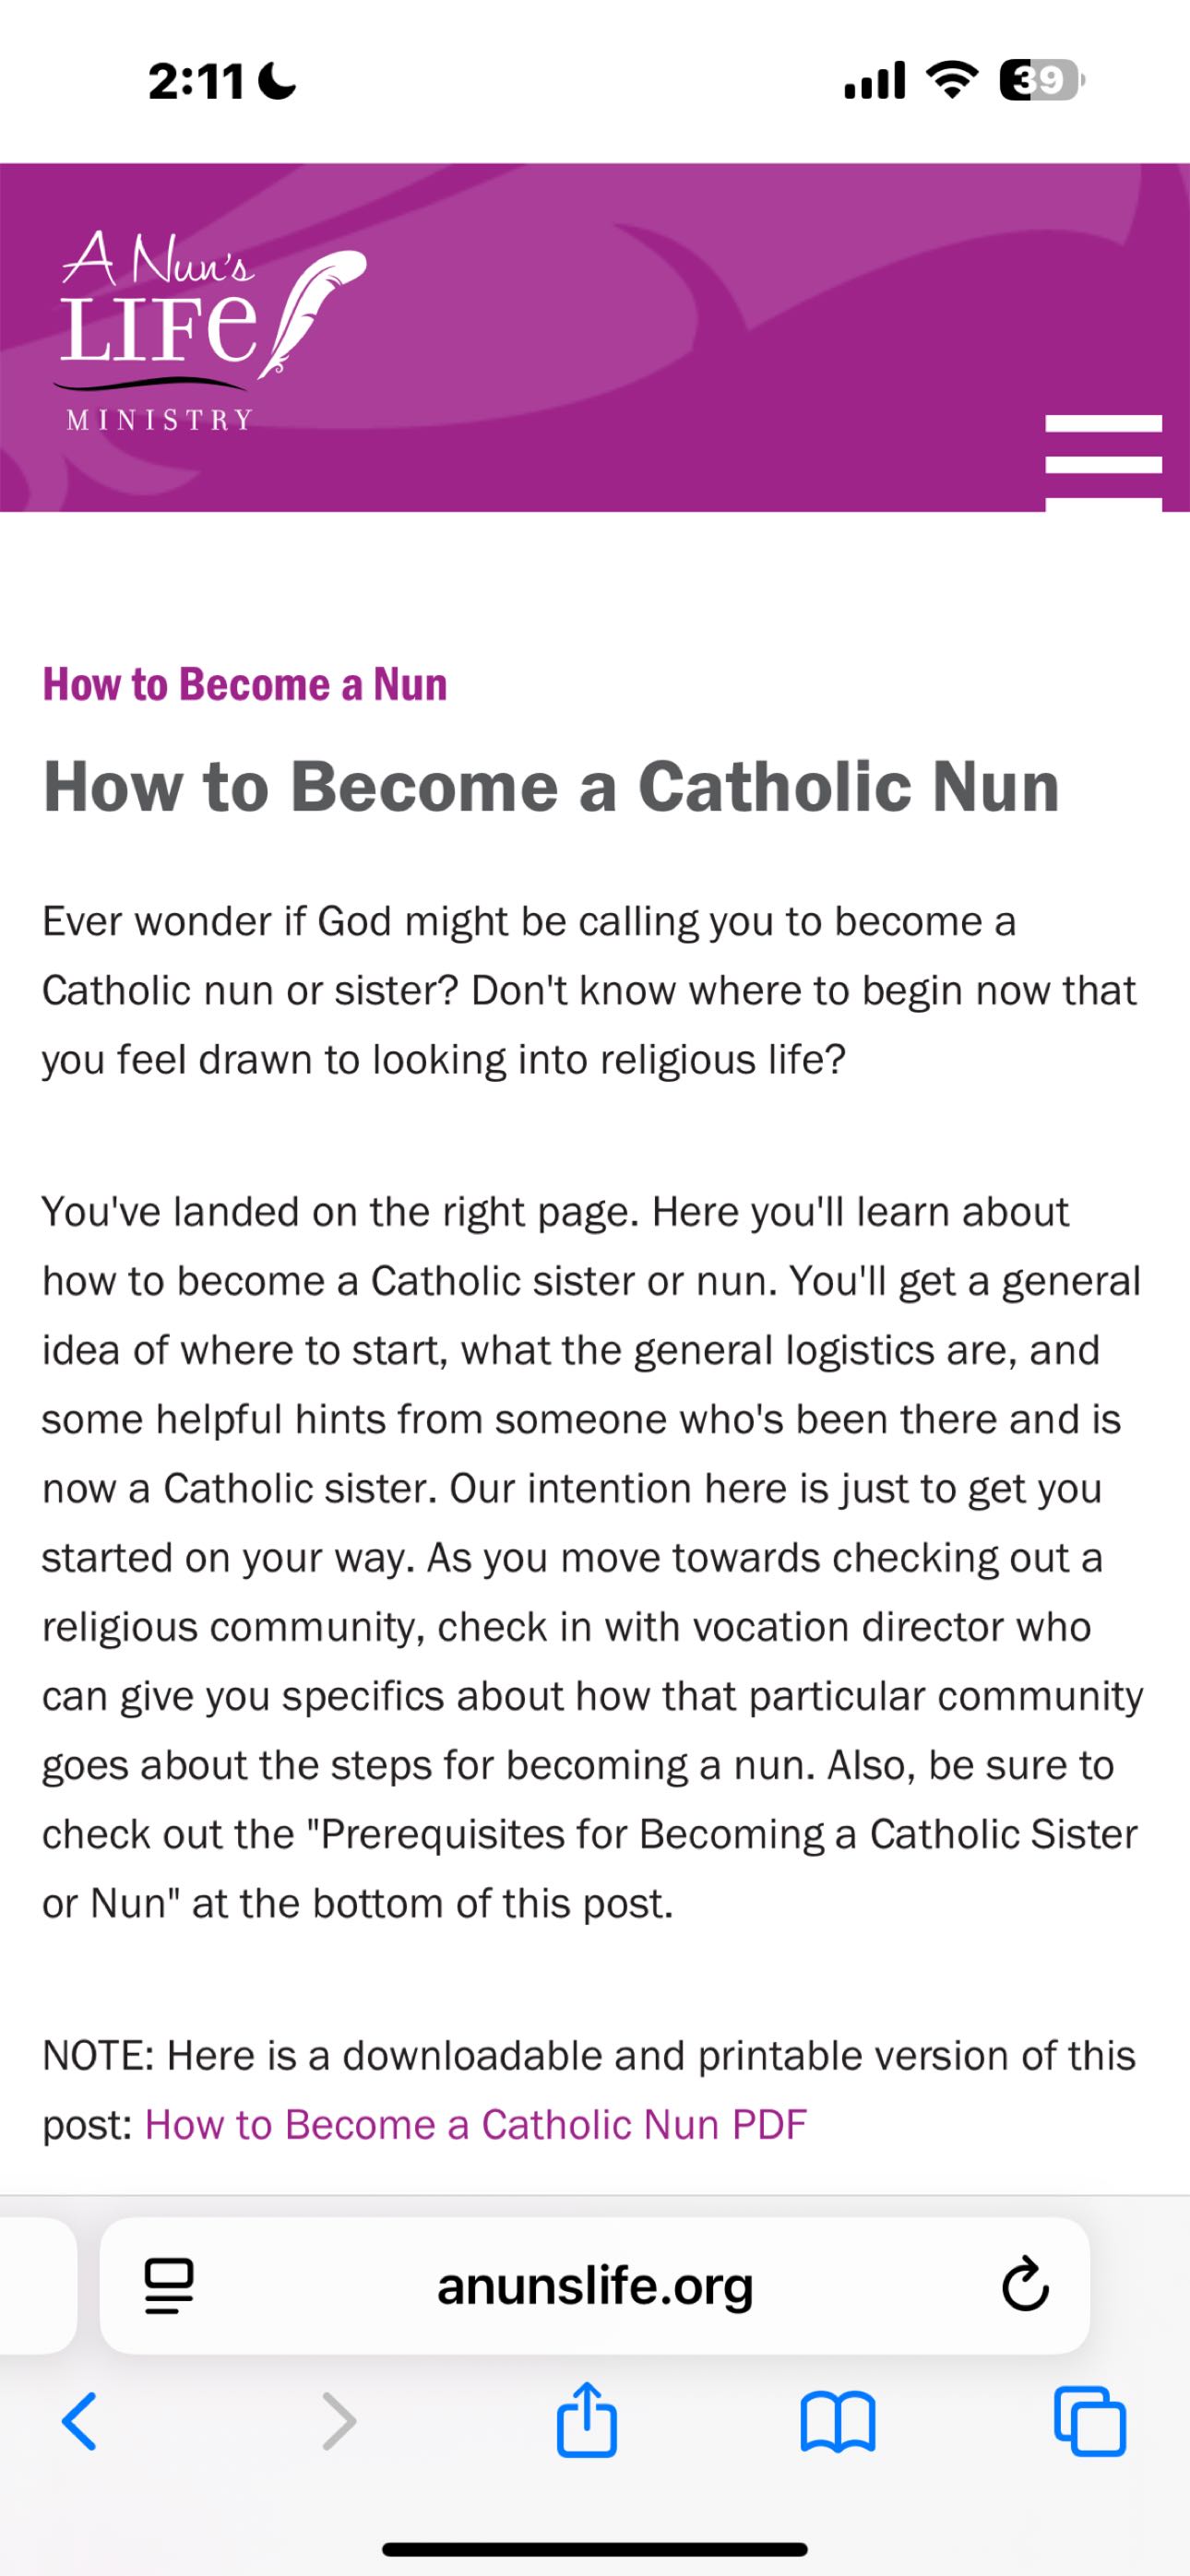
Task: Tap the Wi-Fi status icon
Action: (x=953, y=80)
